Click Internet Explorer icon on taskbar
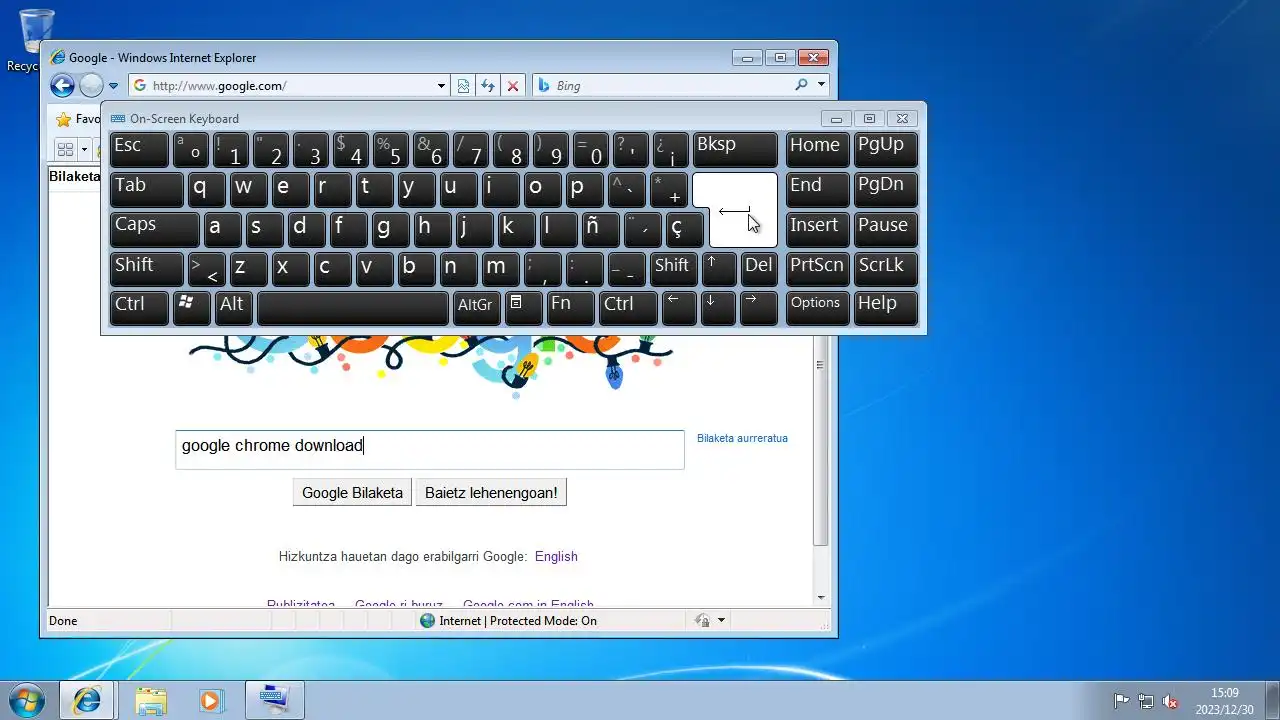Image resolution: width=1280 pixels, height=720 pixels. (87, 700)
